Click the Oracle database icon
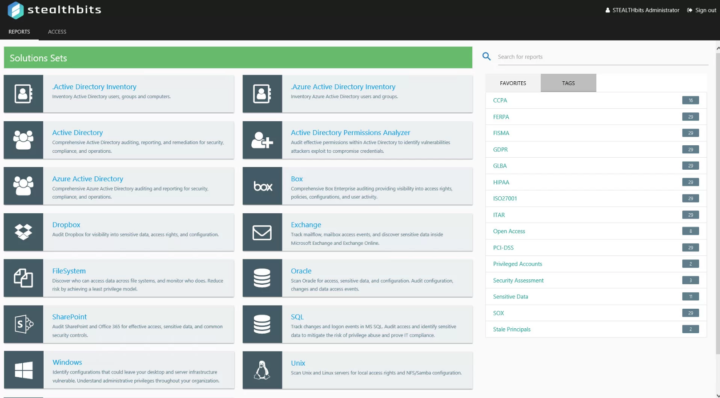This screenshot has height=398, width=720. tap(262, 278)
